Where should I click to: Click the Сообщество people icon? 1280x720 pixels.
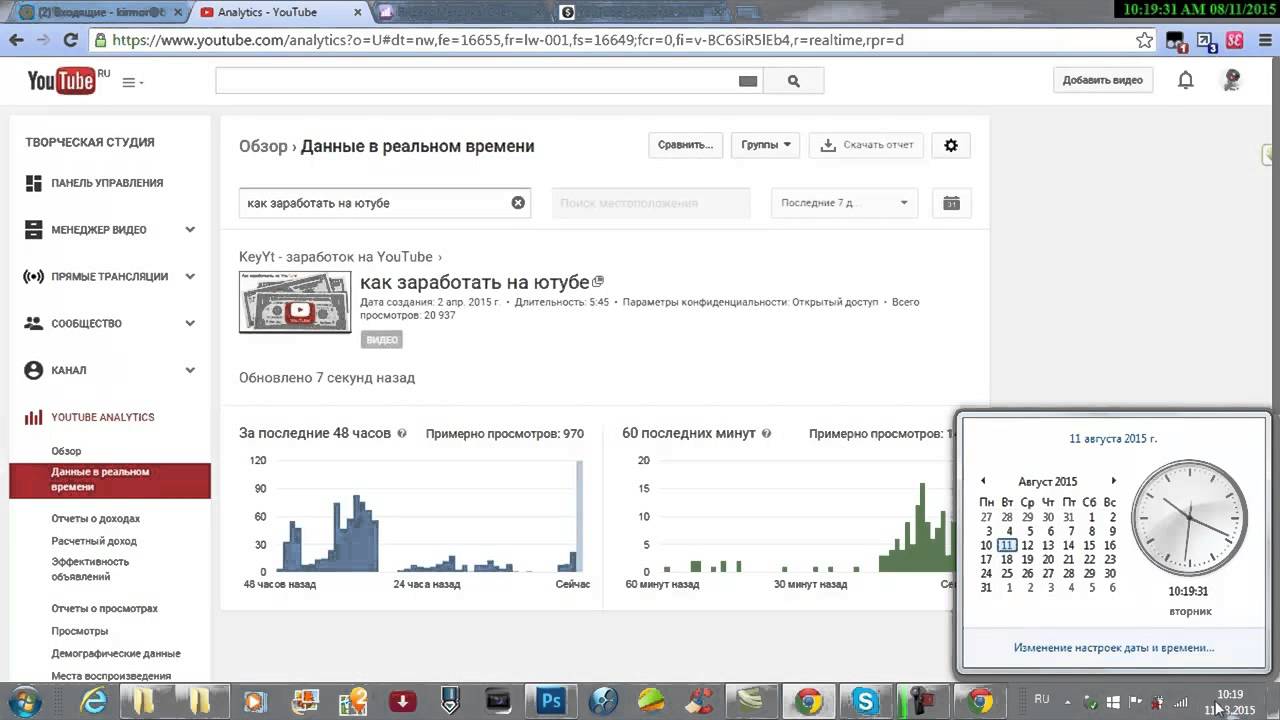click(x=34, y=323)
